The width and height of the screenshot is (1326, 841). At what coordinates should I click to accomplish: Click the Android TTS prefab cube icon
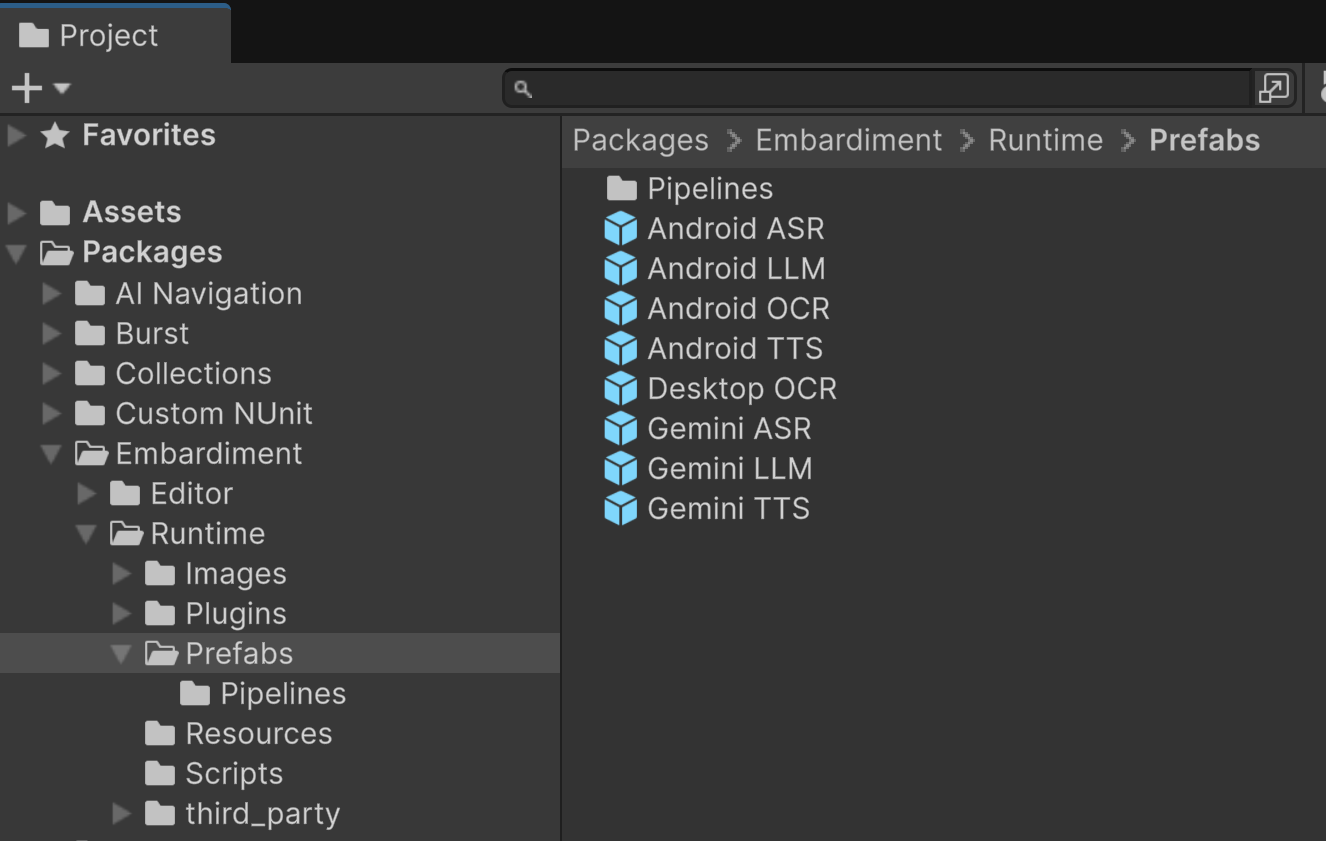click(621, 349)
